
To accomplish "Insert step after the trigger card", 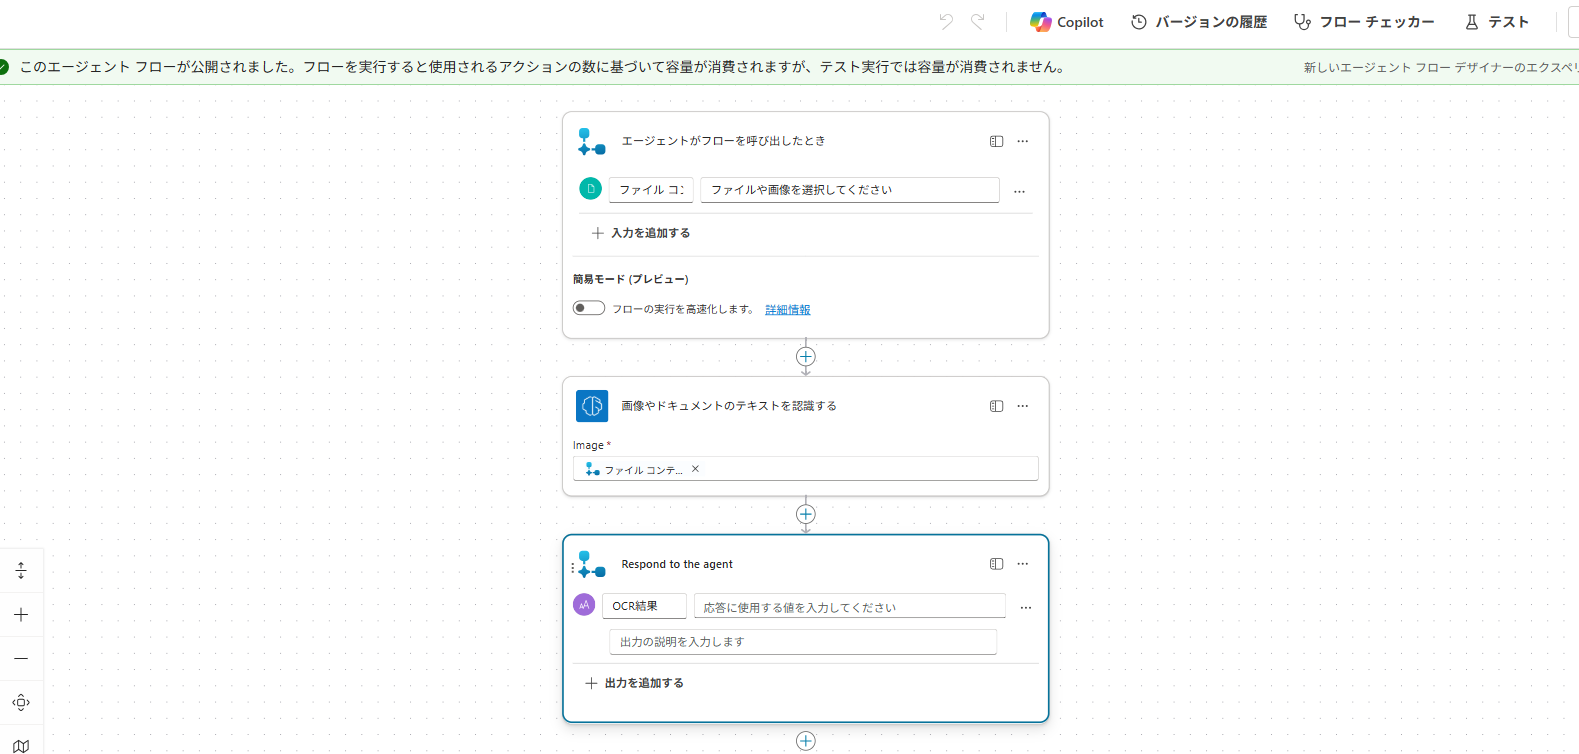I will tap(806, 357).
